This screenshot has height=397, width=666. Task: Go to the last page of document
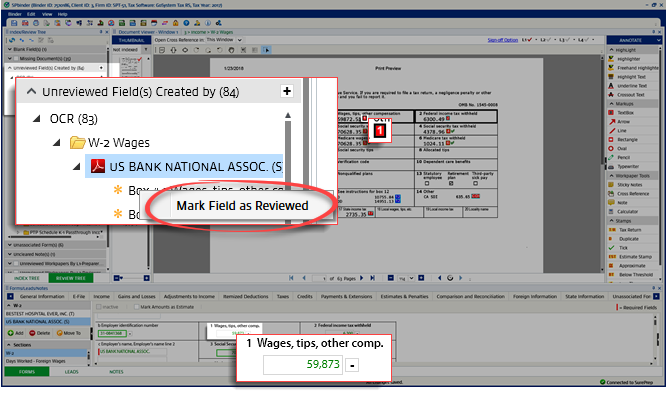click(x=373, y=278)
